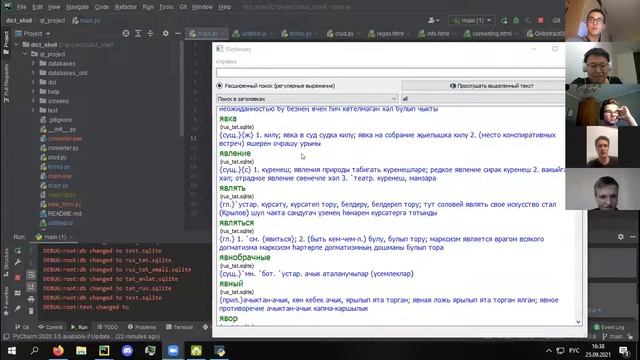Open Firefox from the taskbar
This screenshot has width=640, height=360.
pyautogui.click(x=58, y=351)
